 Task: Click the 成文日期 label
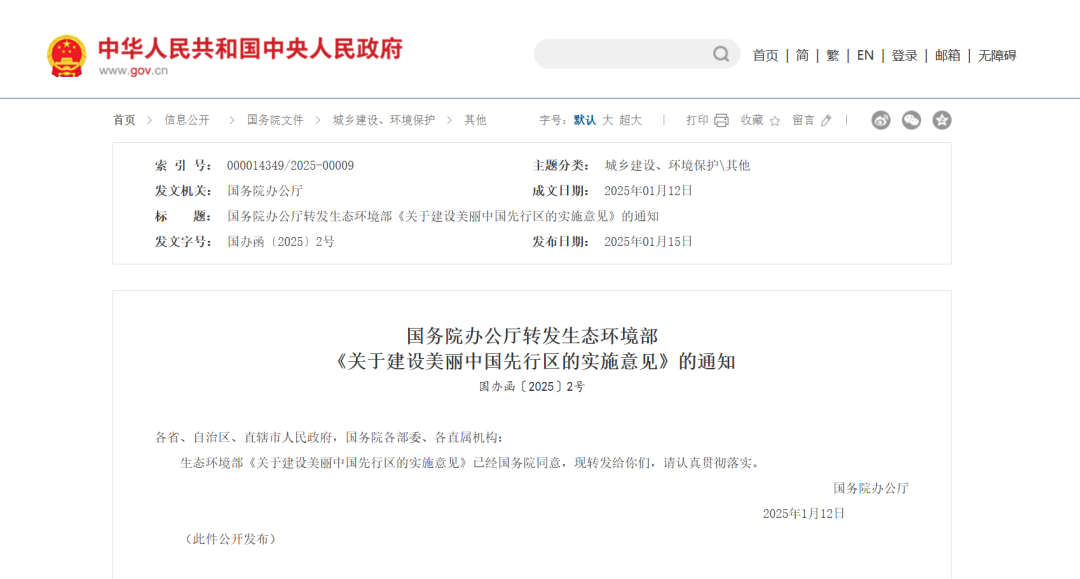click(x=561, y=191)
